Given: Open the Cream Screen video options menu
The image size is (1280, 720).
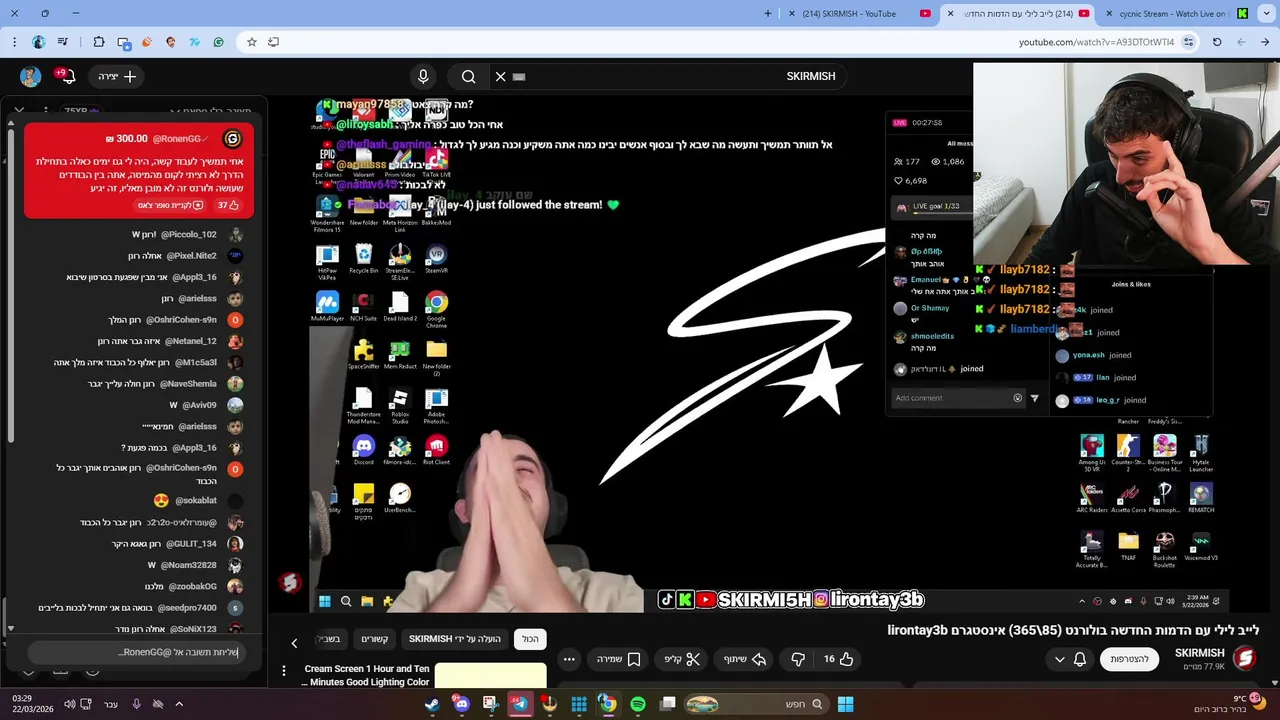Looking at the screenshot, I should [284, 671].
